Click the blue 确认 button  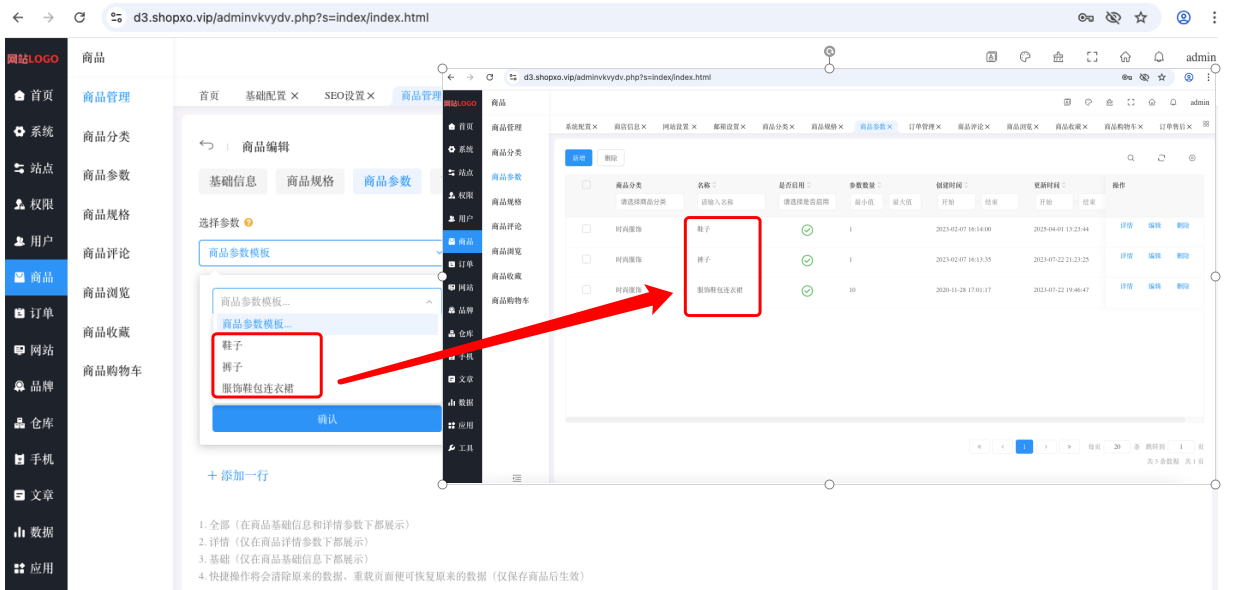click(327, 419)
